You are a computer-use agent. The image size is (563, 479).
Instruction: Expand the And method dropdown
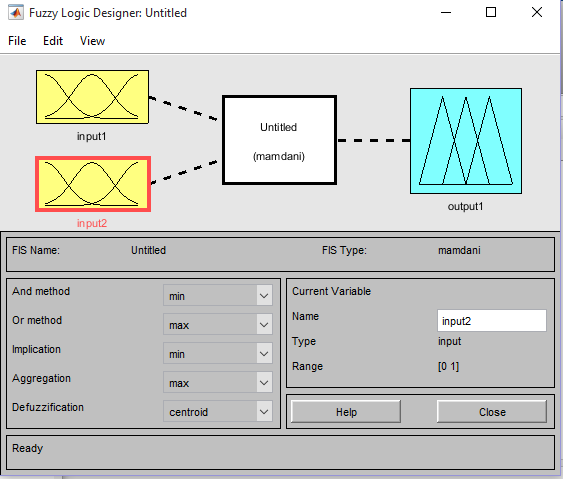[218, 296]
